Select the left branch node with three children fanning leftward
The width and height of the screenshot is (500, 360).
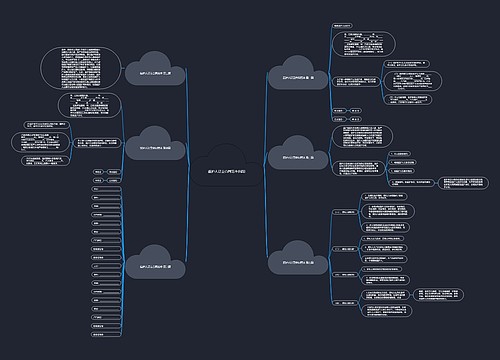tap(97, 143)
